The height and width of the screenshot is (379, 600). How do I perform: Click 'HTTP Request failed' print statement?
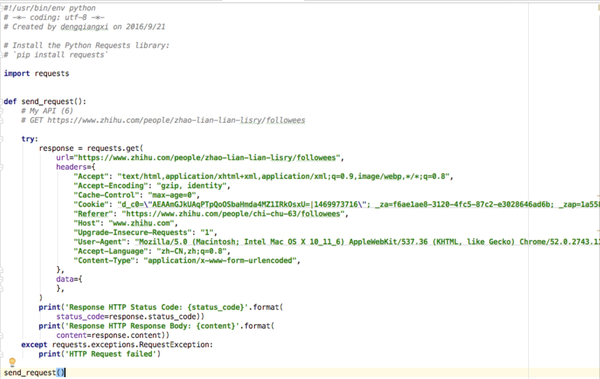pos(99,354)
